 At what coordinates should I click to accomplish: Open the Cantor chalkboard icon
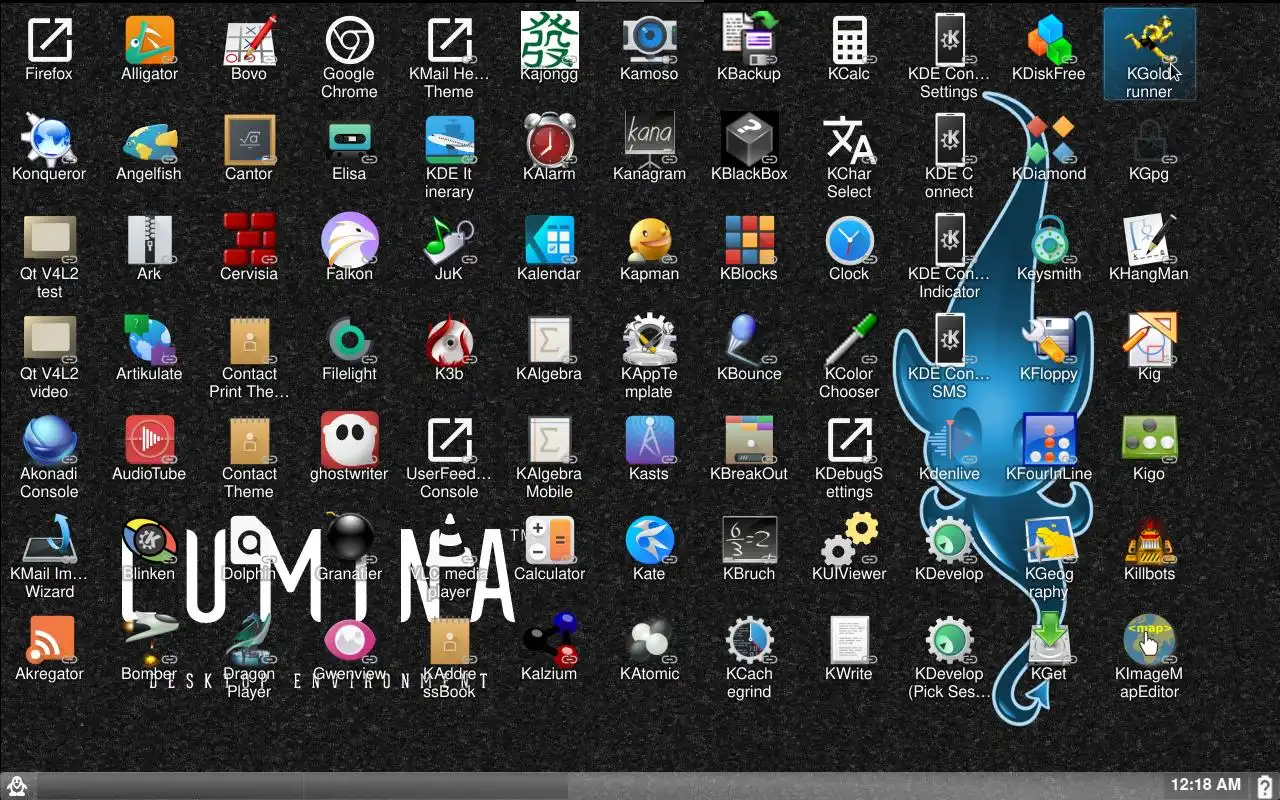pos(249,140)
